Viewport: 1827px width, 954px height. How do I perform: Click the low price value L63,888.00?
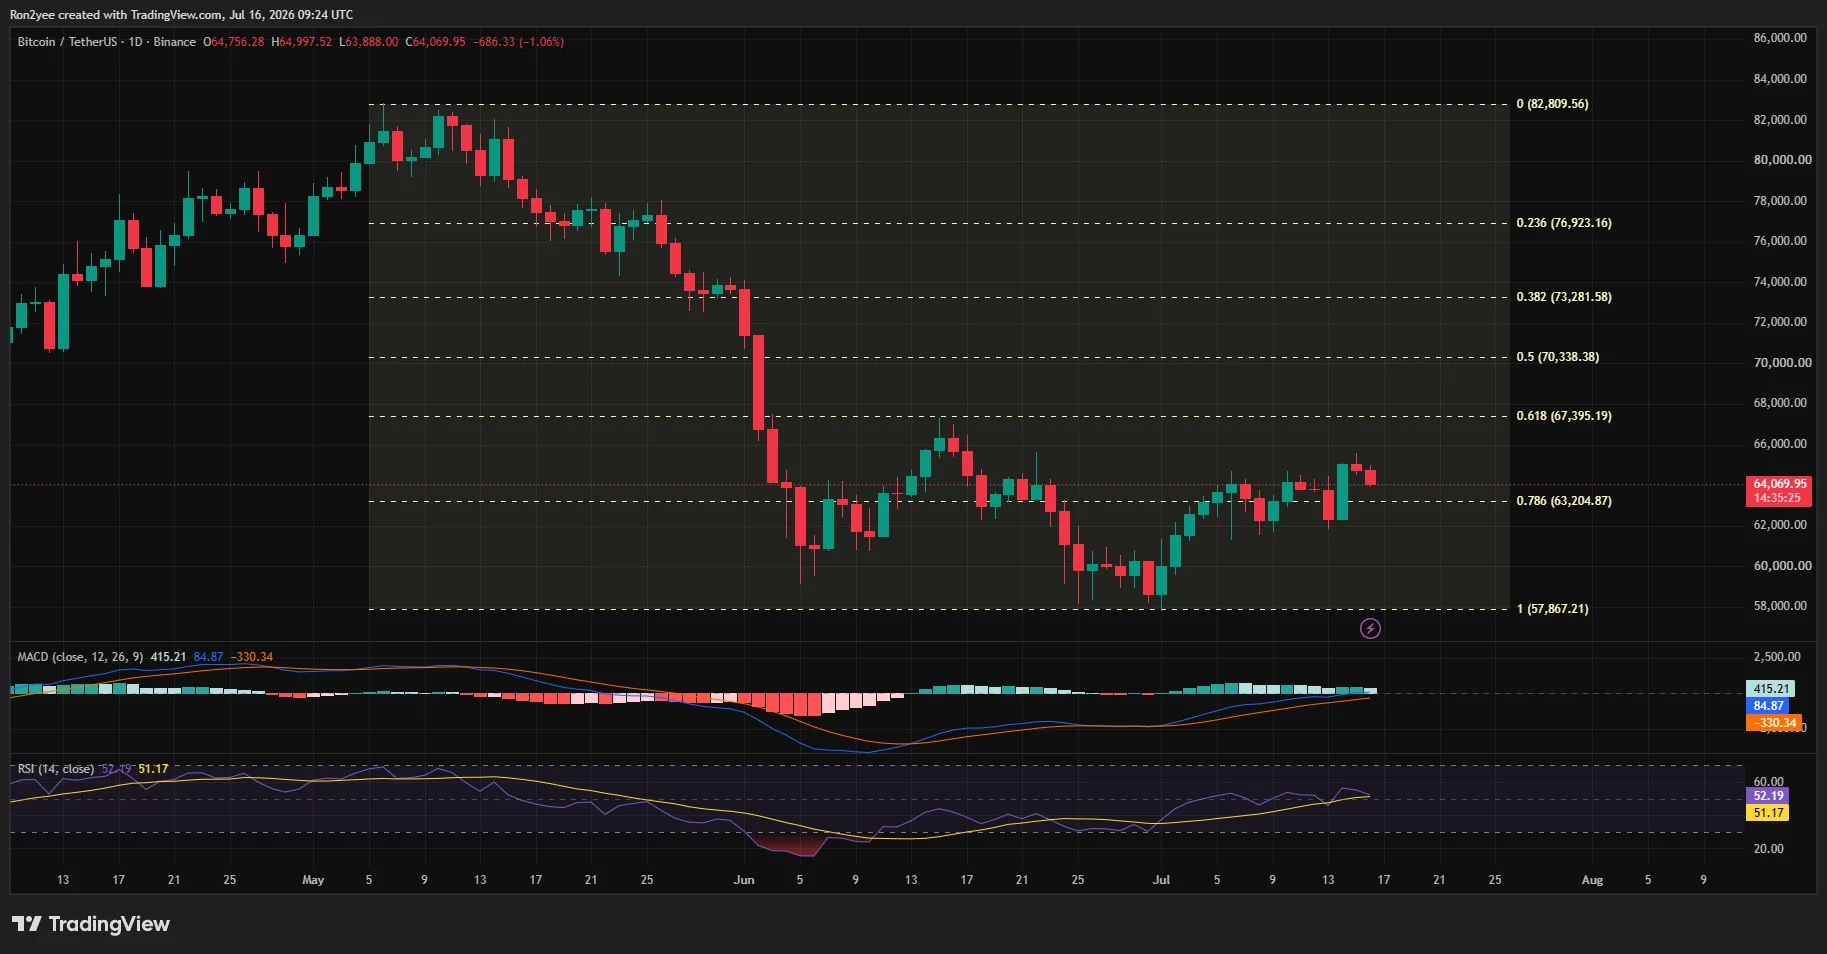click(x=369, y=42)
